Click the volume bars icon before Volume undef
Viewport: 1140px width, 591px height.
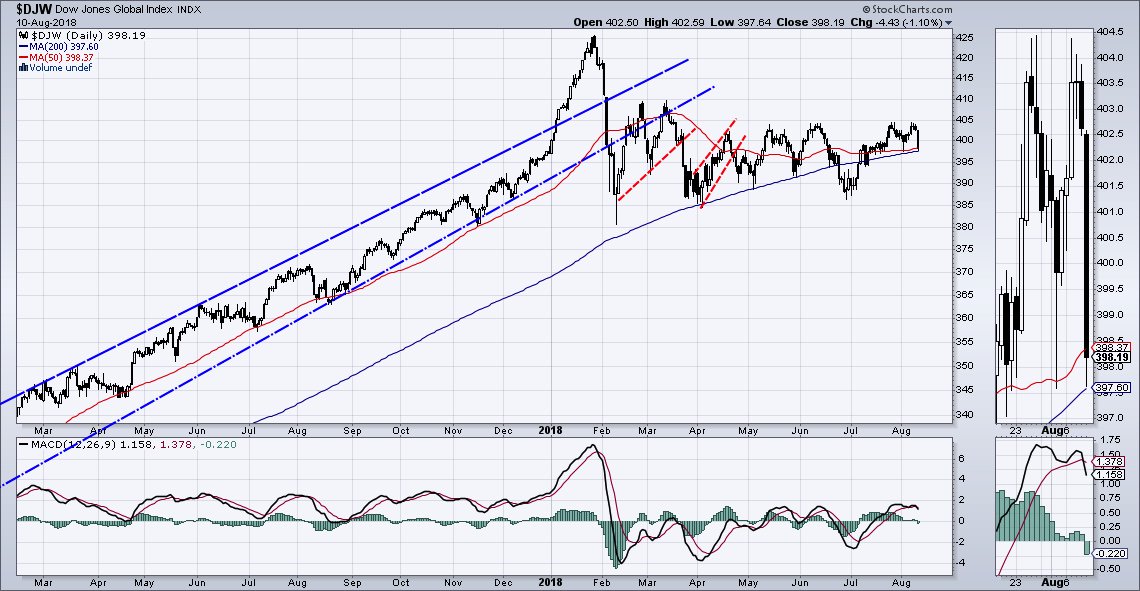pyautogui.click(x=24, y=68)
